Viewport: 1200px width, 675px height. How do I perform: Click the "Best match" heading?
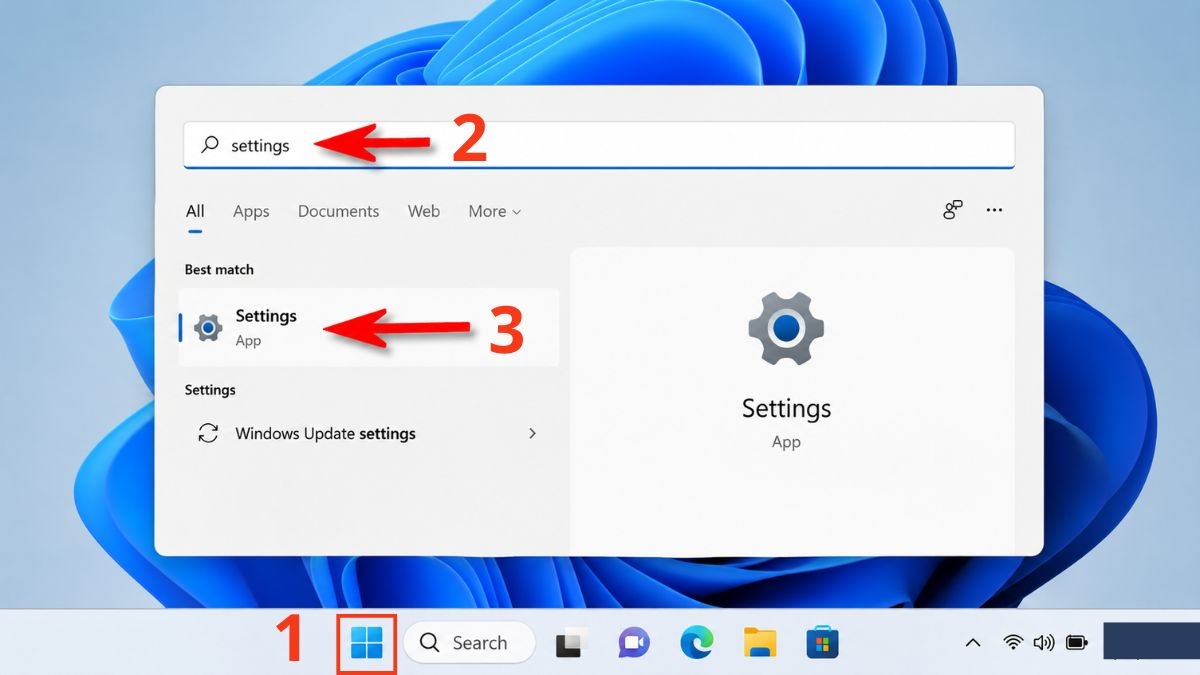(x=219, y=270)
